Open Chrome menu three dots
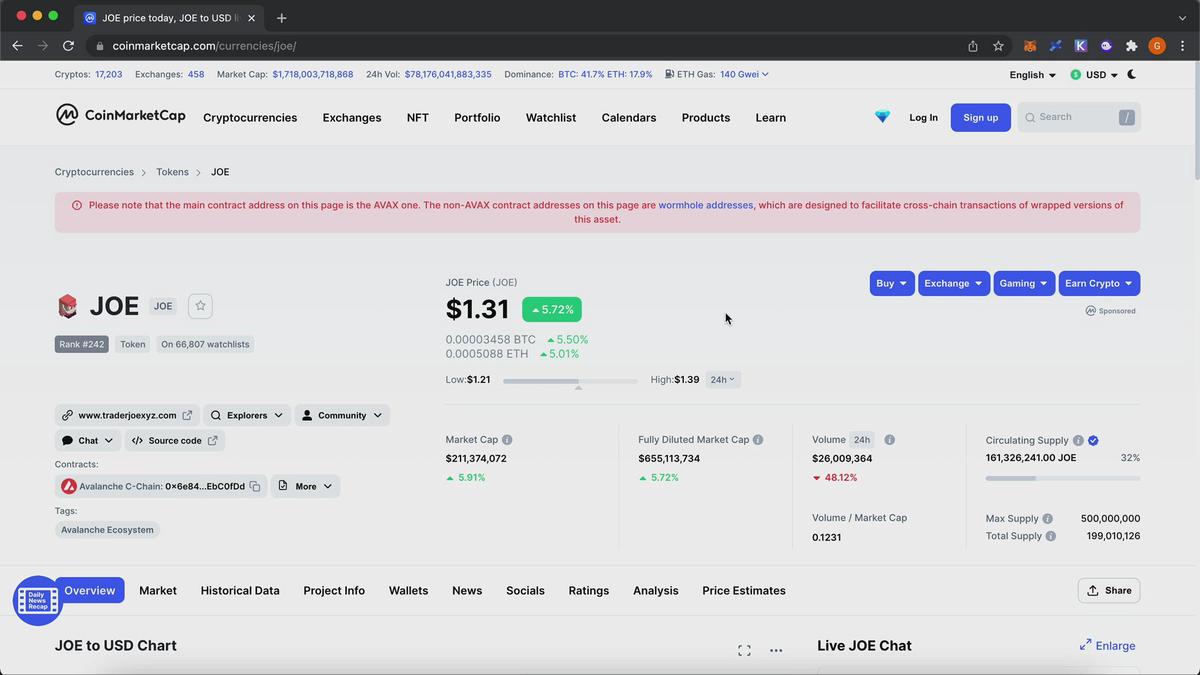This screenshot has height=675, width=1200. (x=1182, y=46)
